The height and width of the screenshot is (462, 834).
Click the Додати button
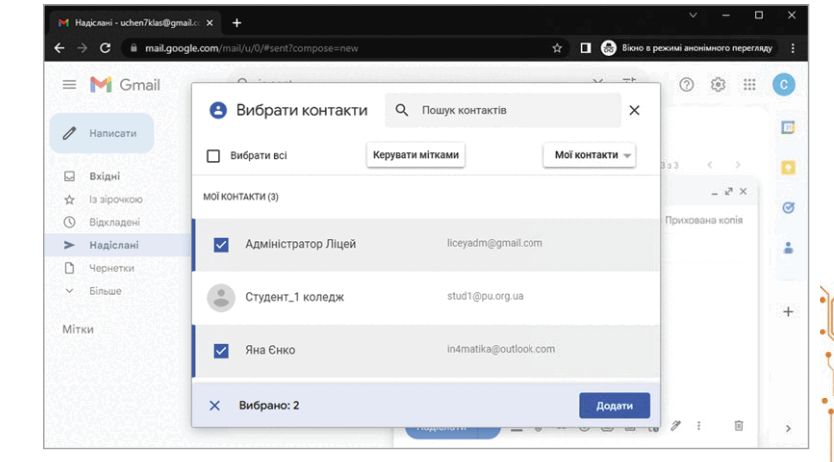[x=614, y=406]
